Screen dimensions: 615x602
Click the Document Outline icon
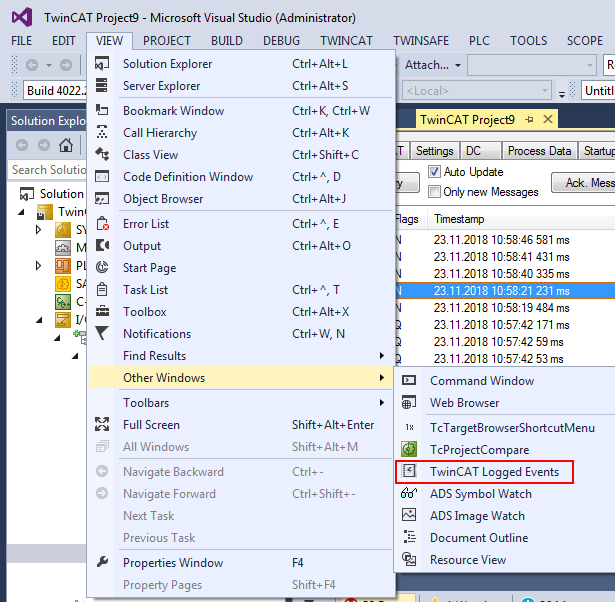[409, 537]
